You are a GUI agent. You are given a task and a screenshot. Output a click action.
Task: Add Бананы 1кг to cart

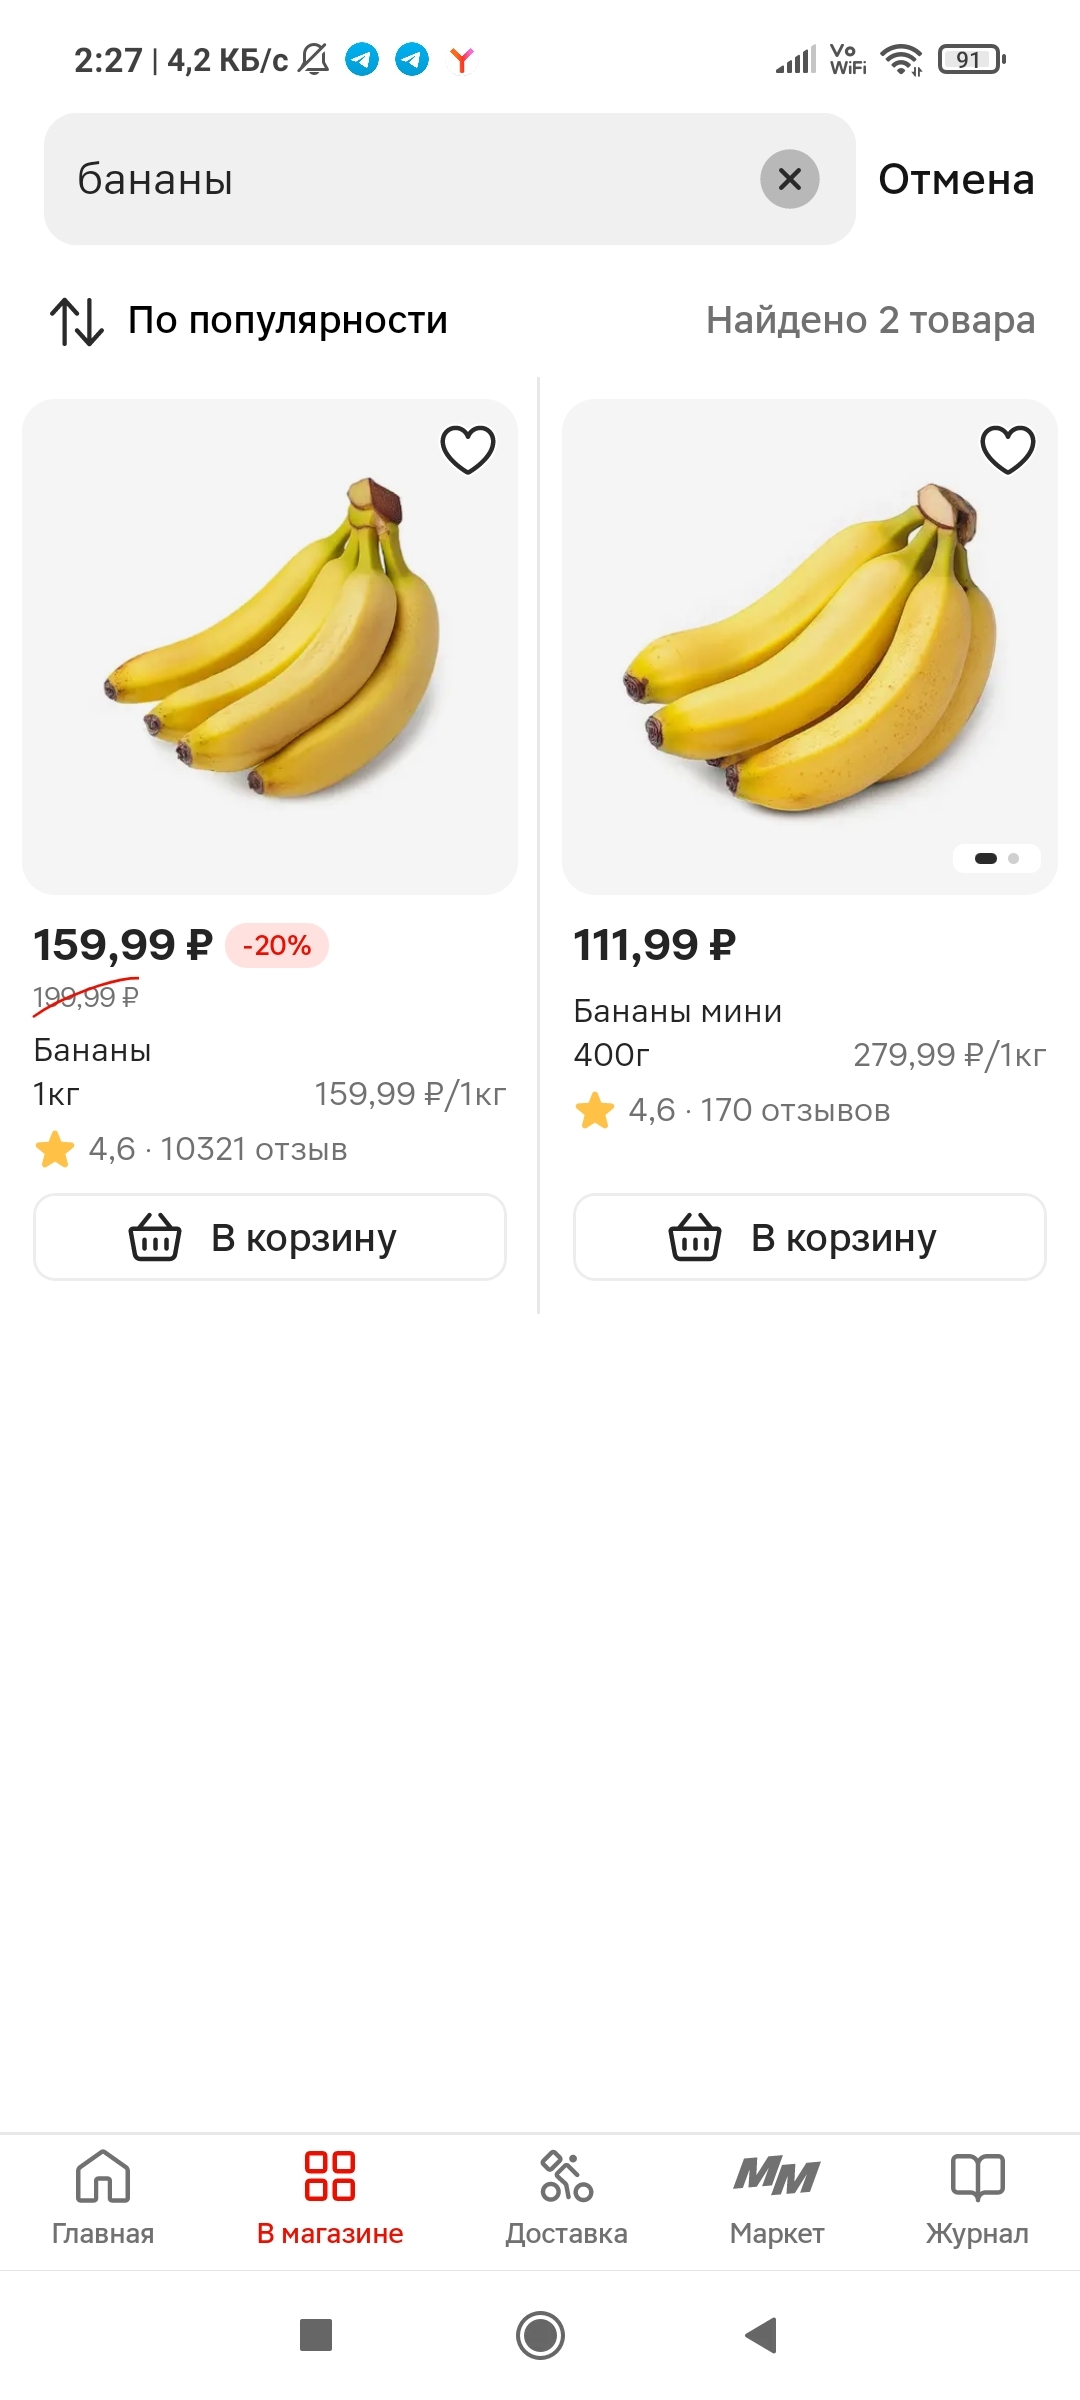270,1237
